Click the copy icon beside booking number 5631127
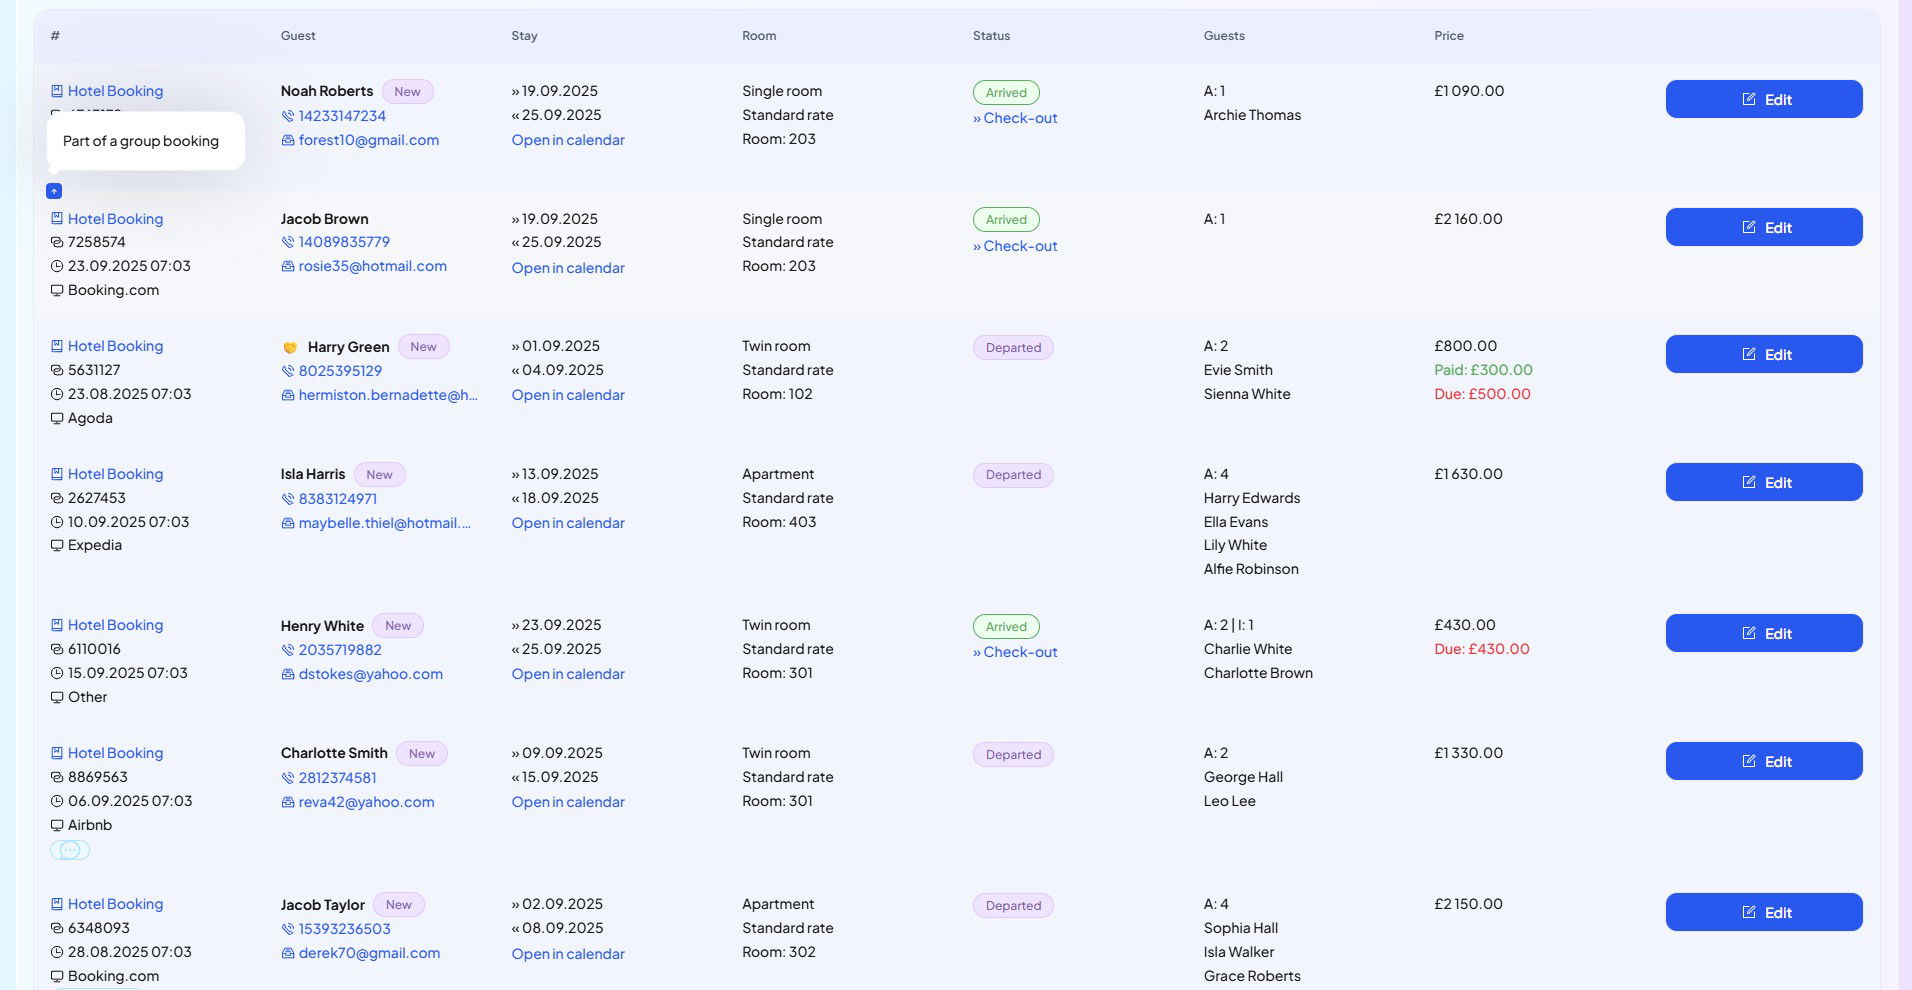Viewport: 1912px width, 990px height. click(57, 370)
